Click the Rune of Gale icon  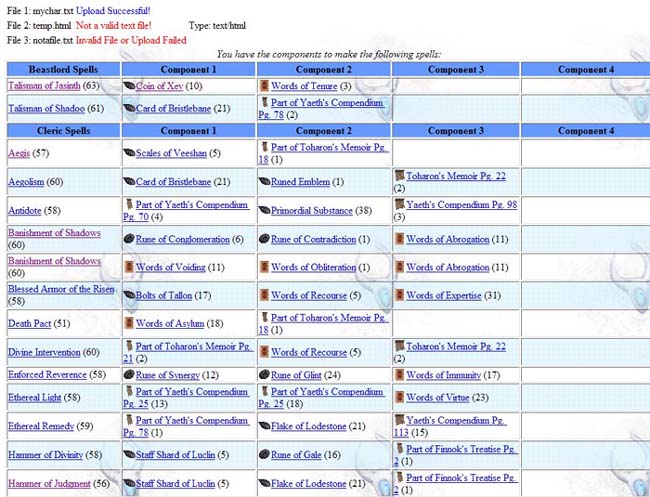pos(264,455)
